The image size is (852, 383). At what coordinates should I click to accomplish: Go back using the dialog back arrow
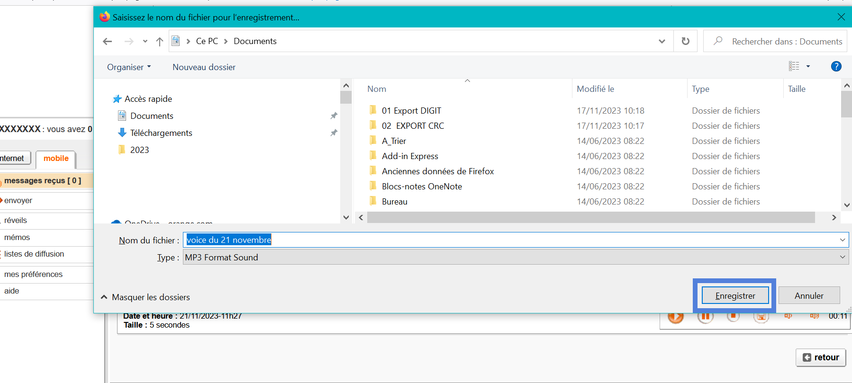[x=108, y=41]
